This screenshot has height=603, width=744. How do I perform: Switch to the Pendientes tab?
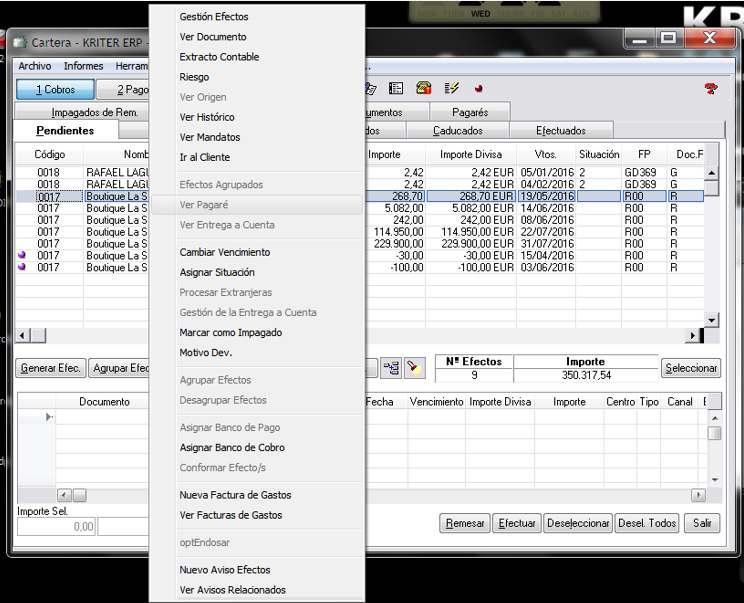click(65, 130)
